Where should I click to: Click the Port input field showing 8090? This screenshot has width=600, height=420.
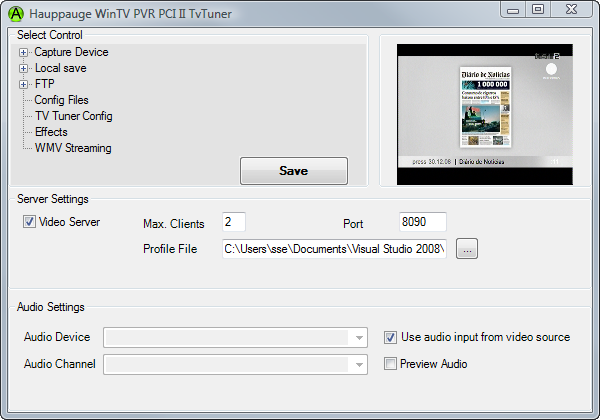pos(423,222)
